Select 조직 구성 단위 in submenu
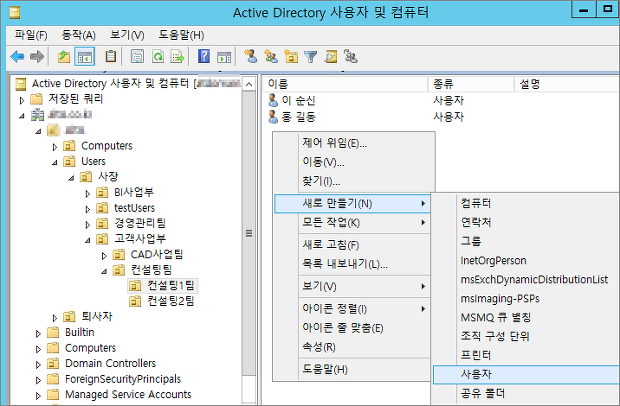Image resolution: width=620 pixels, height=406 pixels. tap(526, 336)
